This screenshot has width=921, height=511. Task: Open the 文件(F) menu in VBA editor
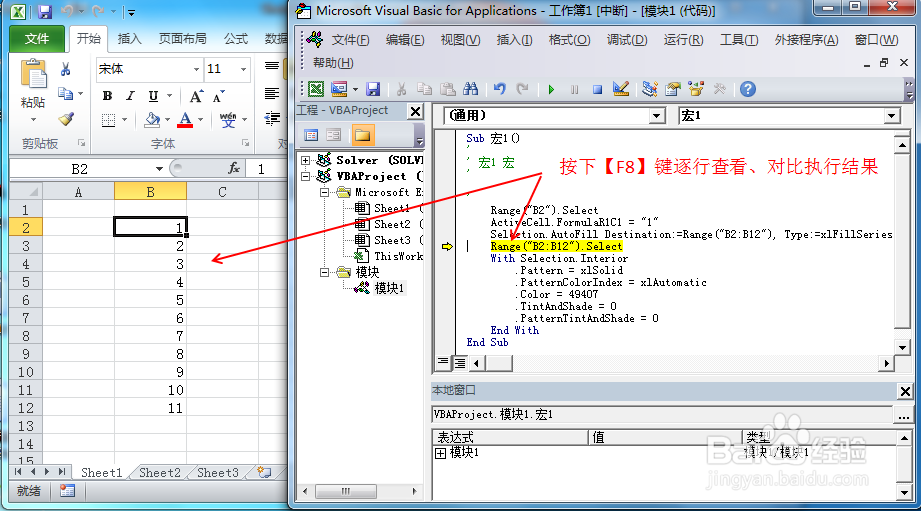tap(350, 39)
